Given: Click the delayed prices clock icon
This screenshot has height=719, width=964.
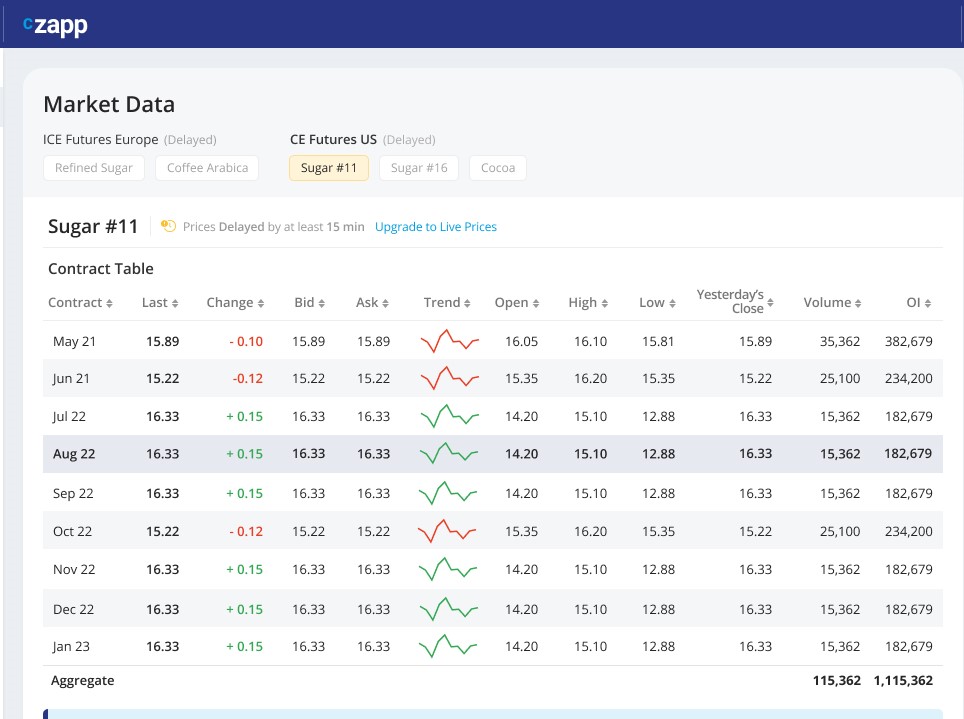Looking at the screenshot, I should pyautogui.click(x=168, y=226).
